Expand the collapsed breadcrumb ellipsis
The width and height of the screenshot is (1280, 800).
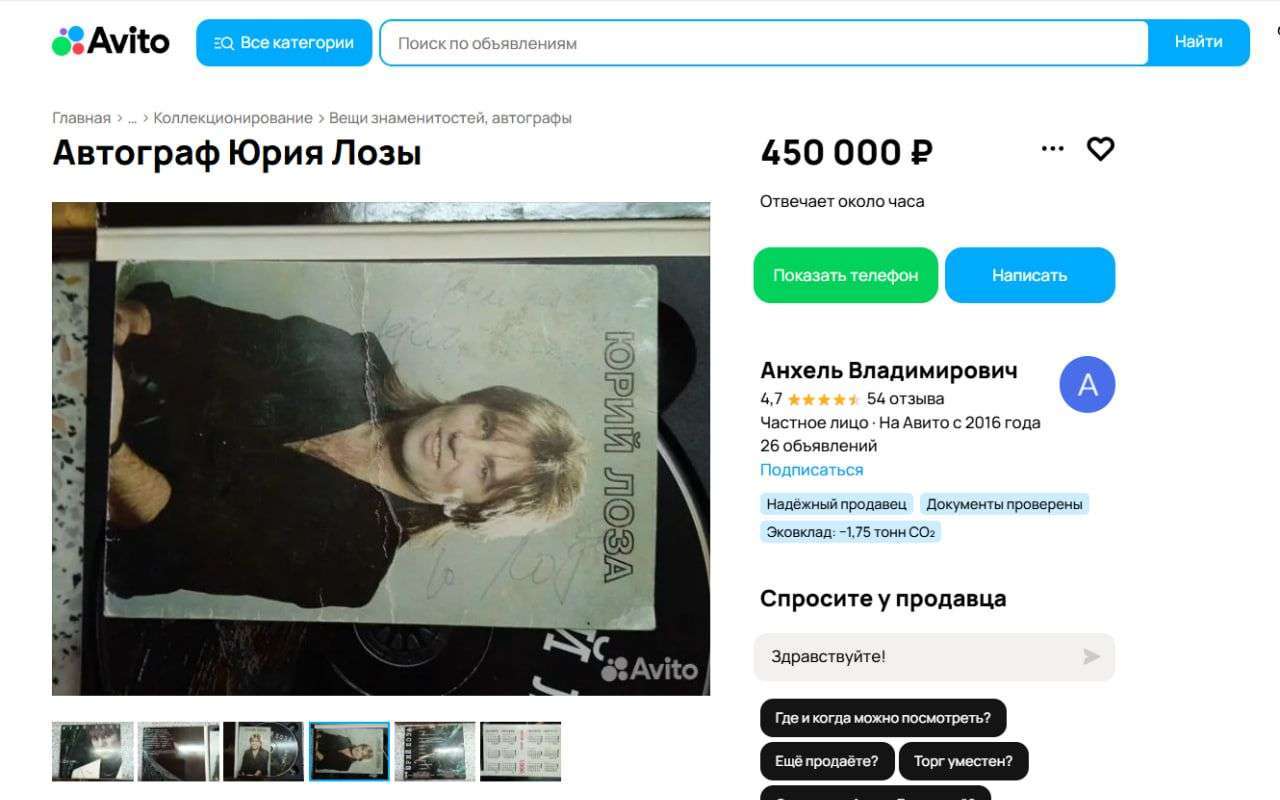point(132,118)
